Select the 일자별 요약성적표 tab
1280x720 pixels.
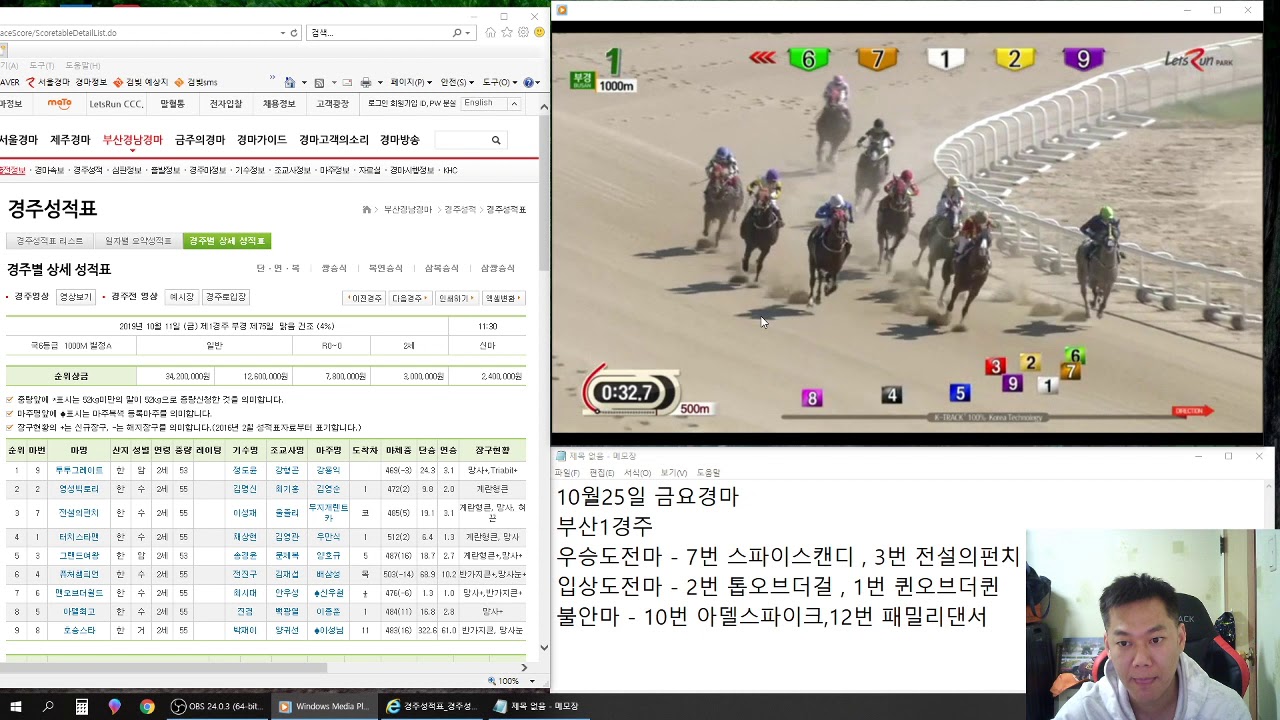point(138,241)
